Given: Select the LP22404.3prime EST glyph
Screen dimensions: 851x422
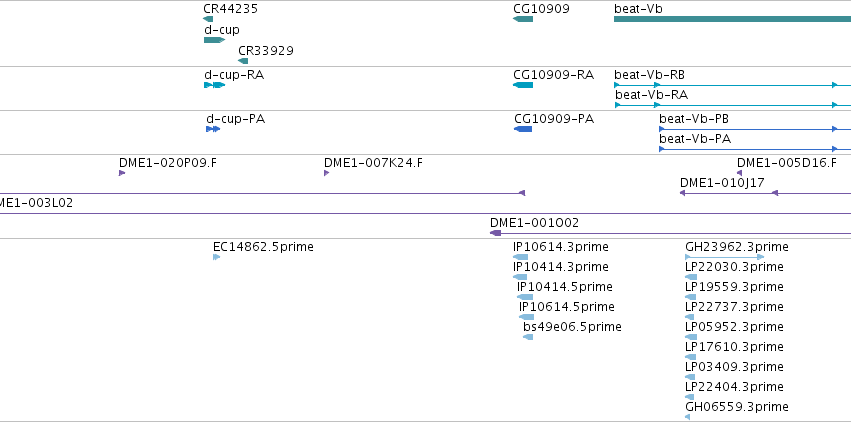Looking at the screenshot, I should click(x=689, y=397).
